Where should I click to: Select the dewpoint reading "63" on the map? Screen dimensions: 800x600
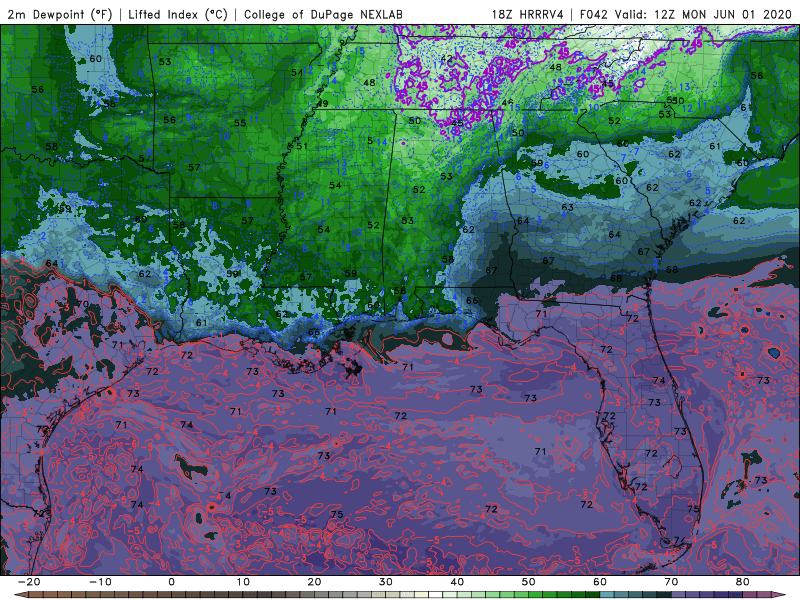(x=567, y=207)
